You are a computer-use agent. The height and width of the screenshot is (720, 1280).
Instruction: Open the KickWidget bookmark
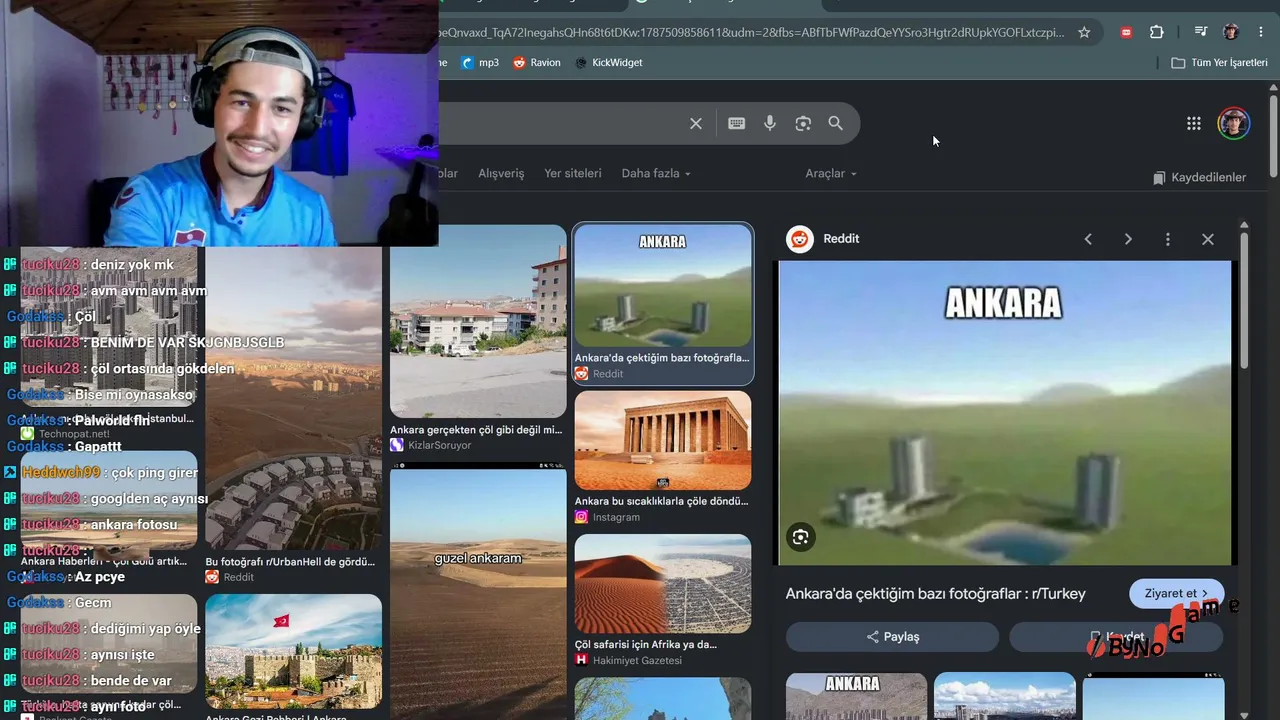(608, 62)
